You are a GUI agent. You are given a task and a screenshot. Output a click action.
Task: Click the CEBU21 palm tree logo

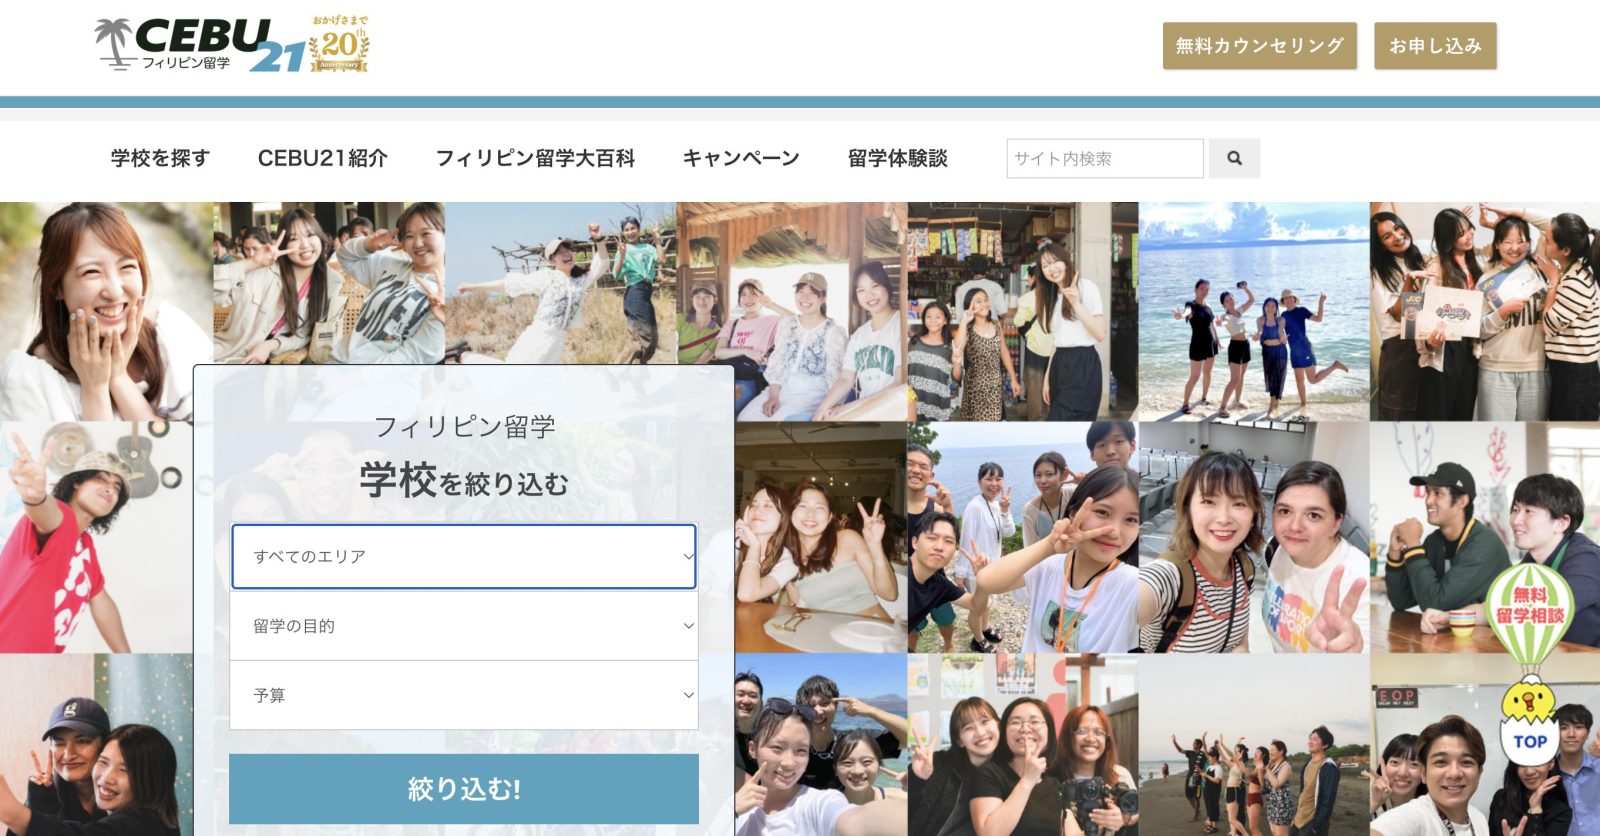pos(199,45)
